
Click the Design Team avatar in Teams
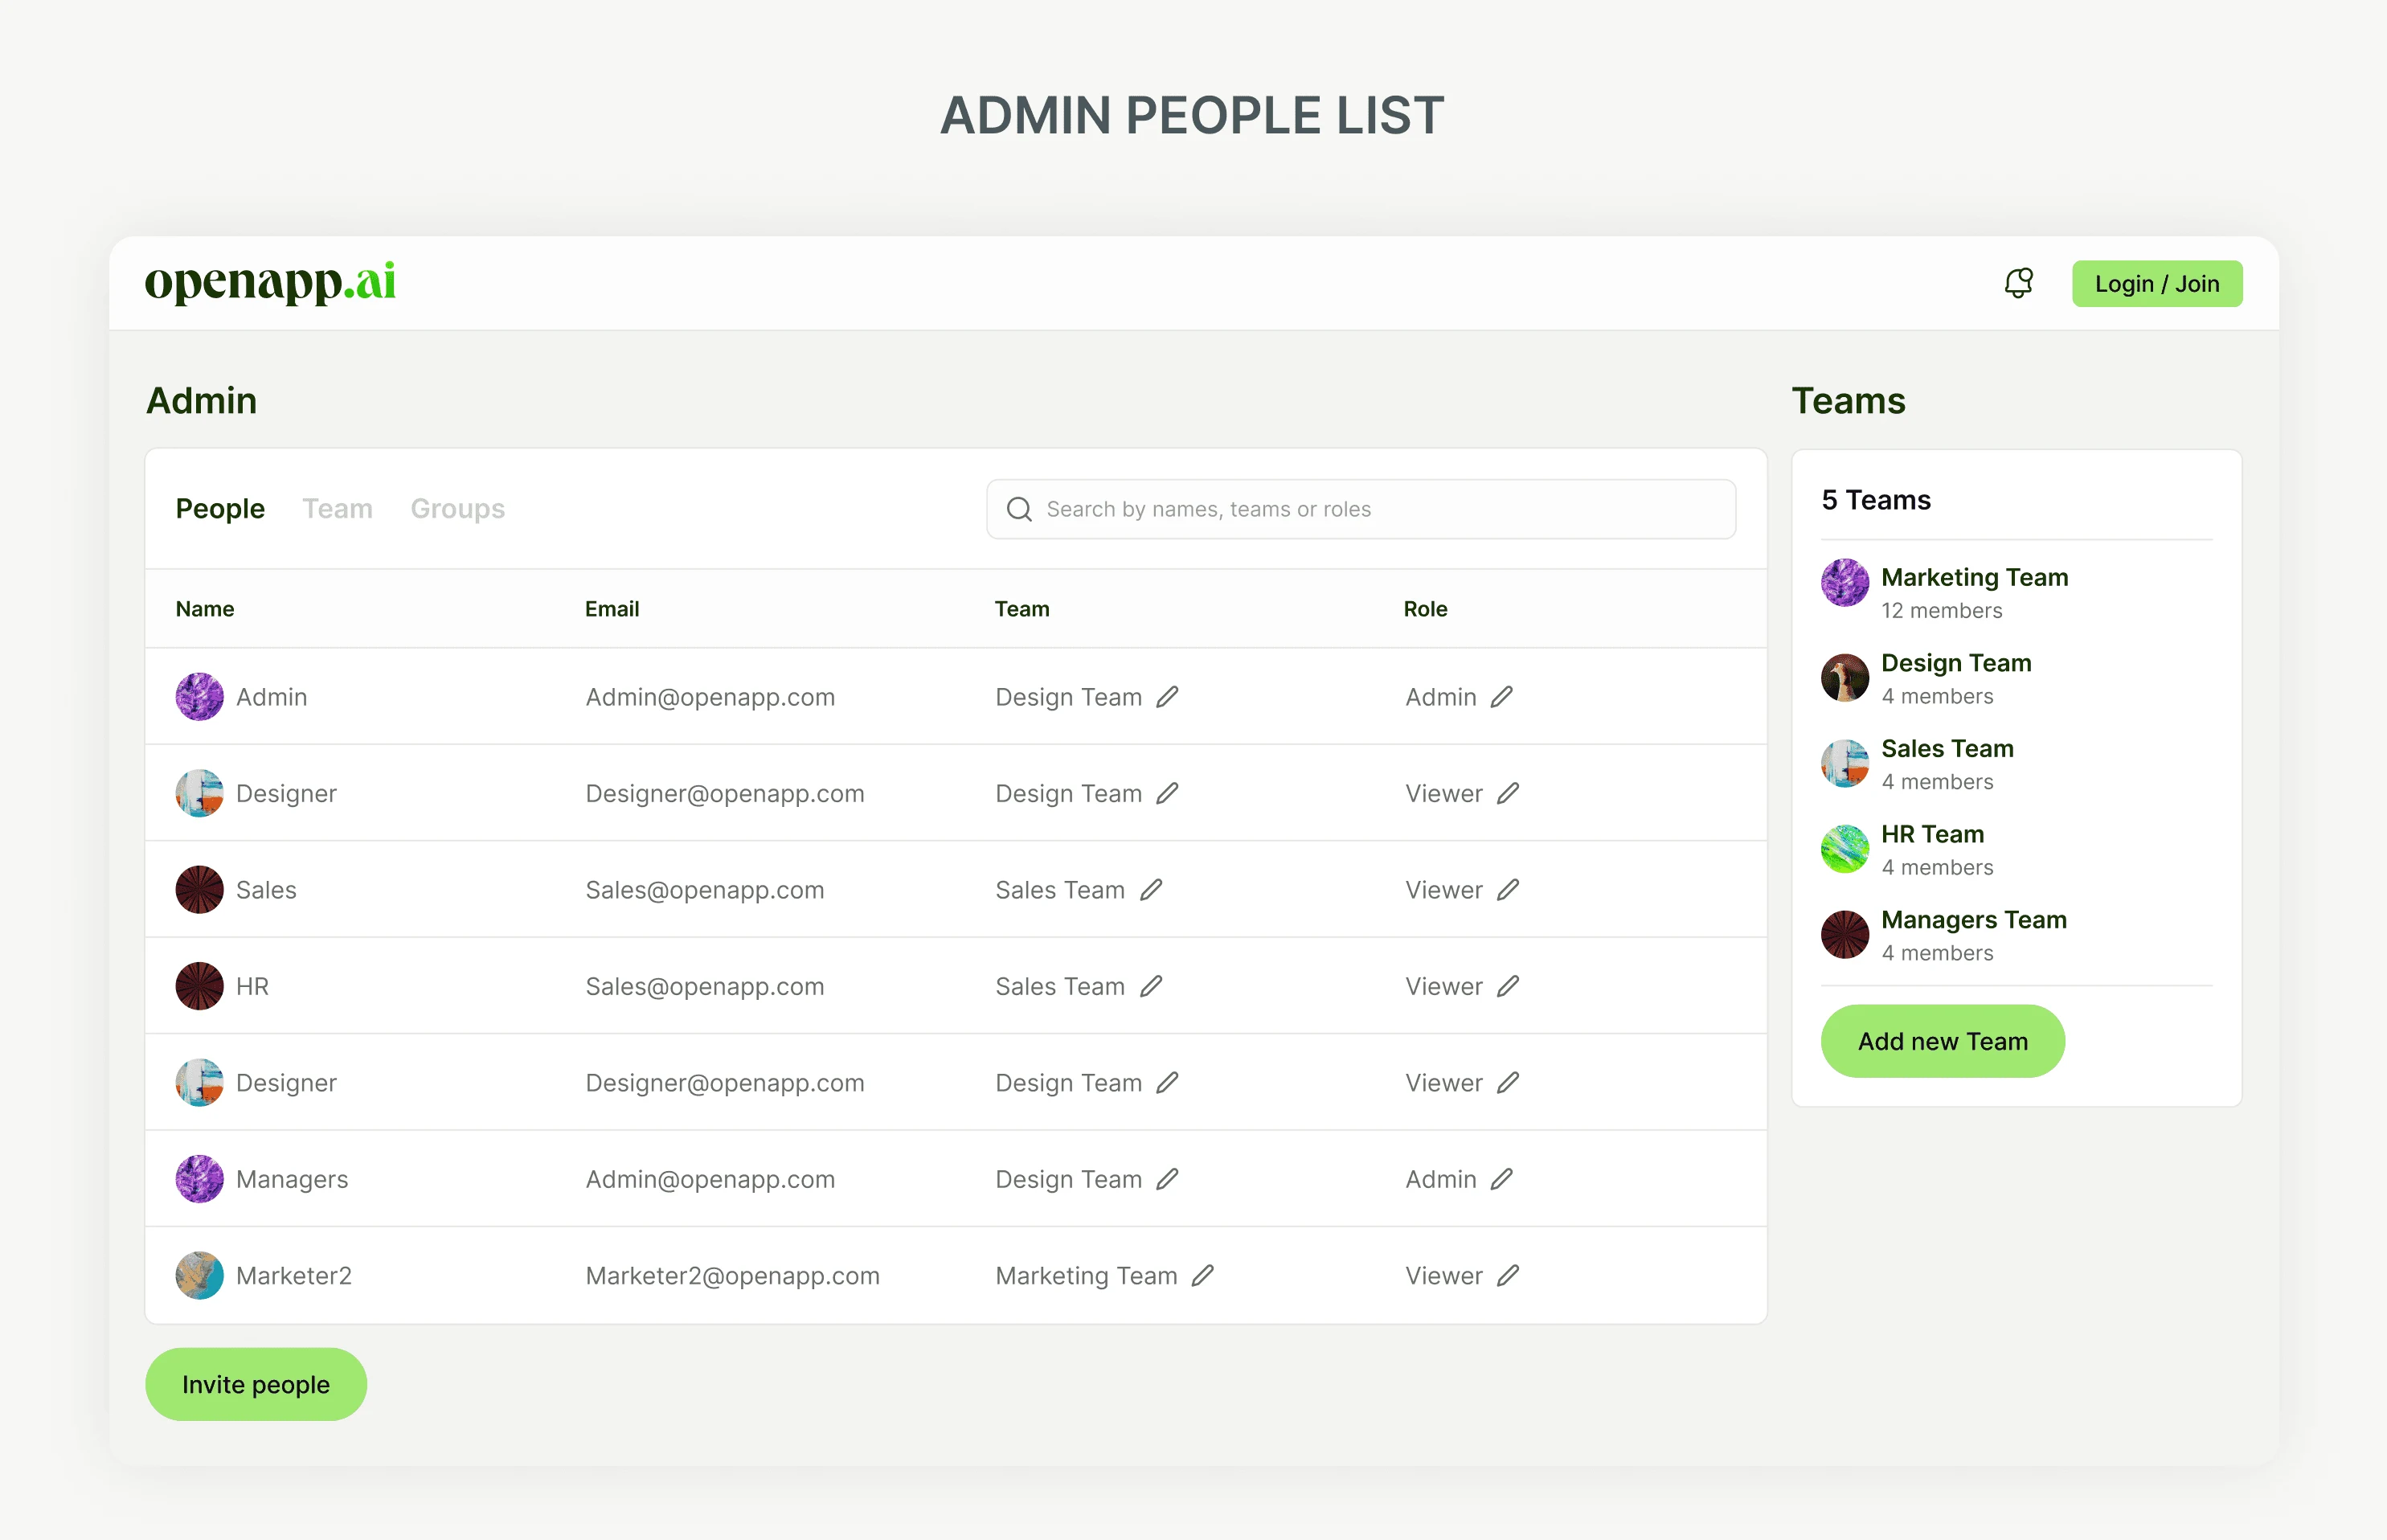pos(1845,678)
